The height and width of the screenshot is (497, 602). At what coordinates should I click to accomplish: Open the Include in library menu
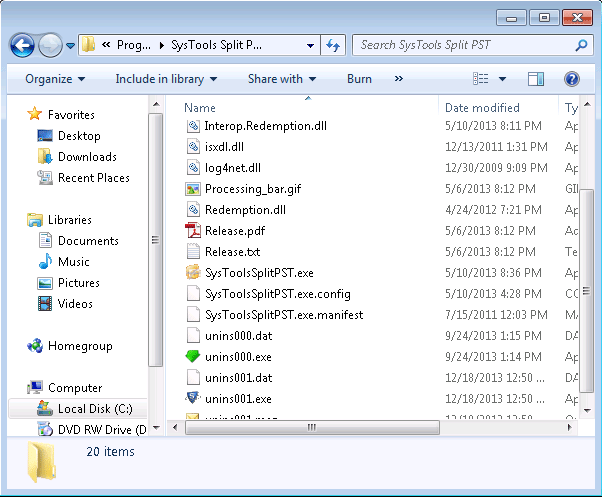click(x=166, y=79)
